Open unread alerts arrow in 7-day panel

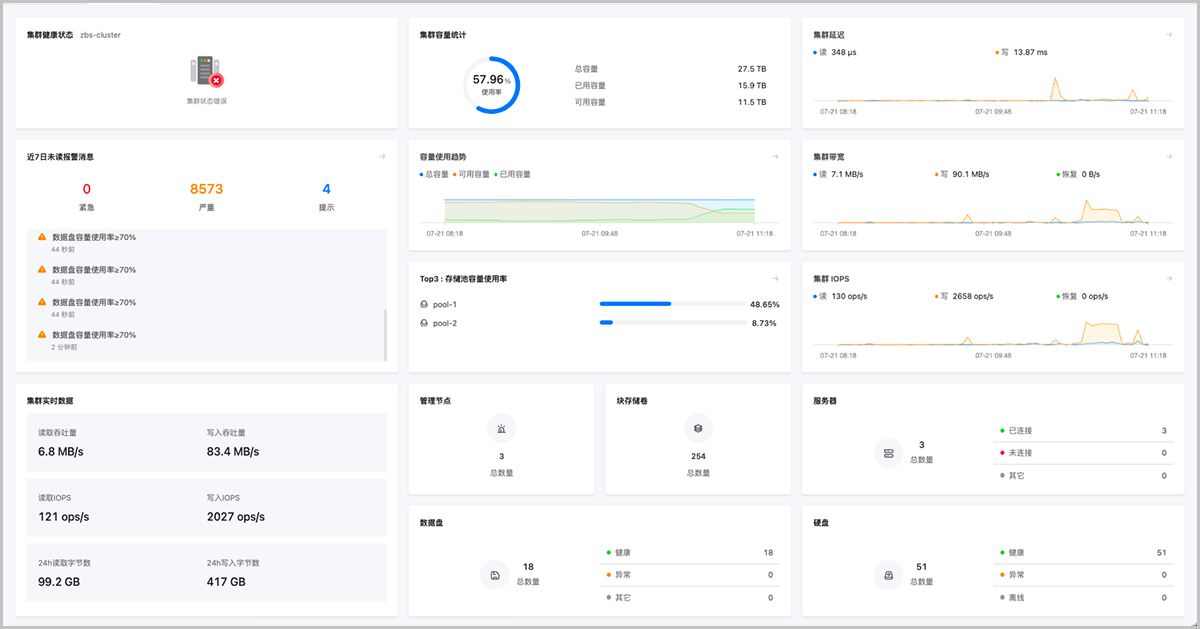tap(382, 157)
